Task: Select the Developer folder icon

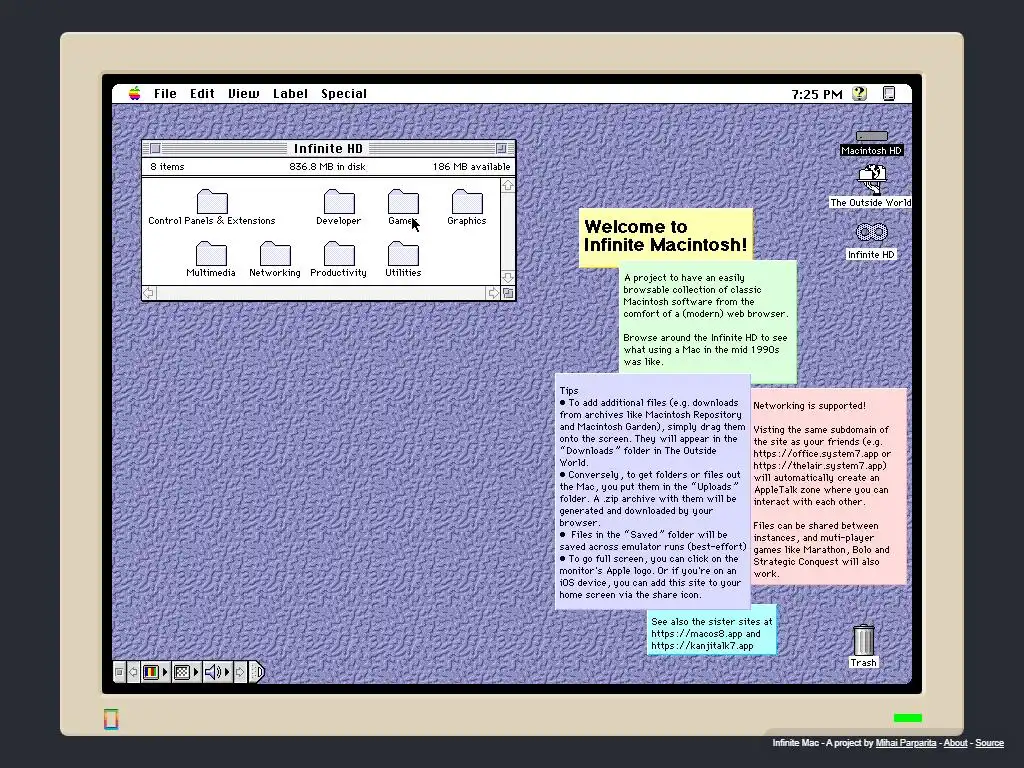Action: click(x=339, y=202)
